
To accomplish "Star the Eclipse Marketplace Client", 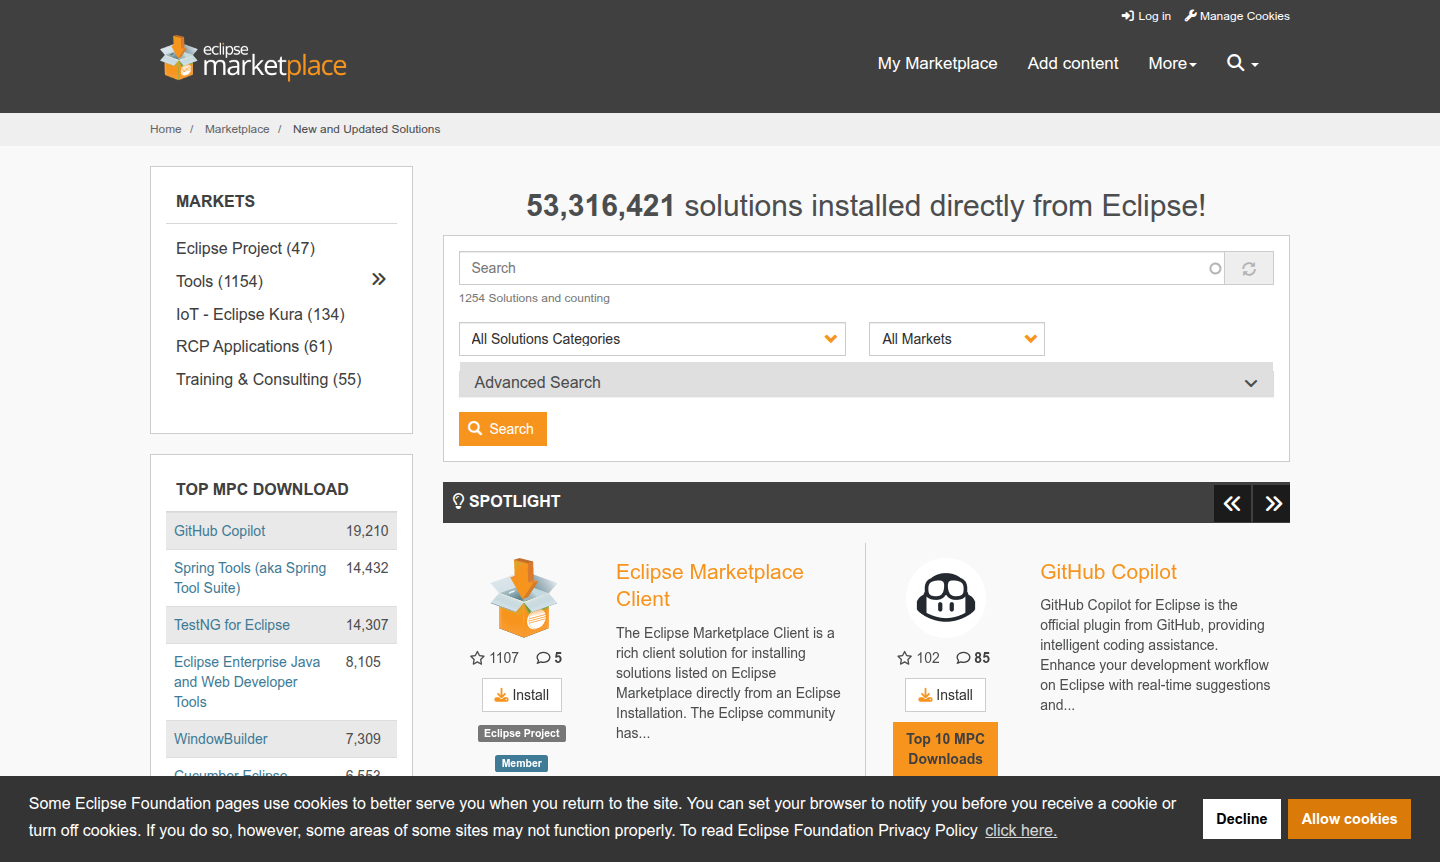I will pos(477,657).
